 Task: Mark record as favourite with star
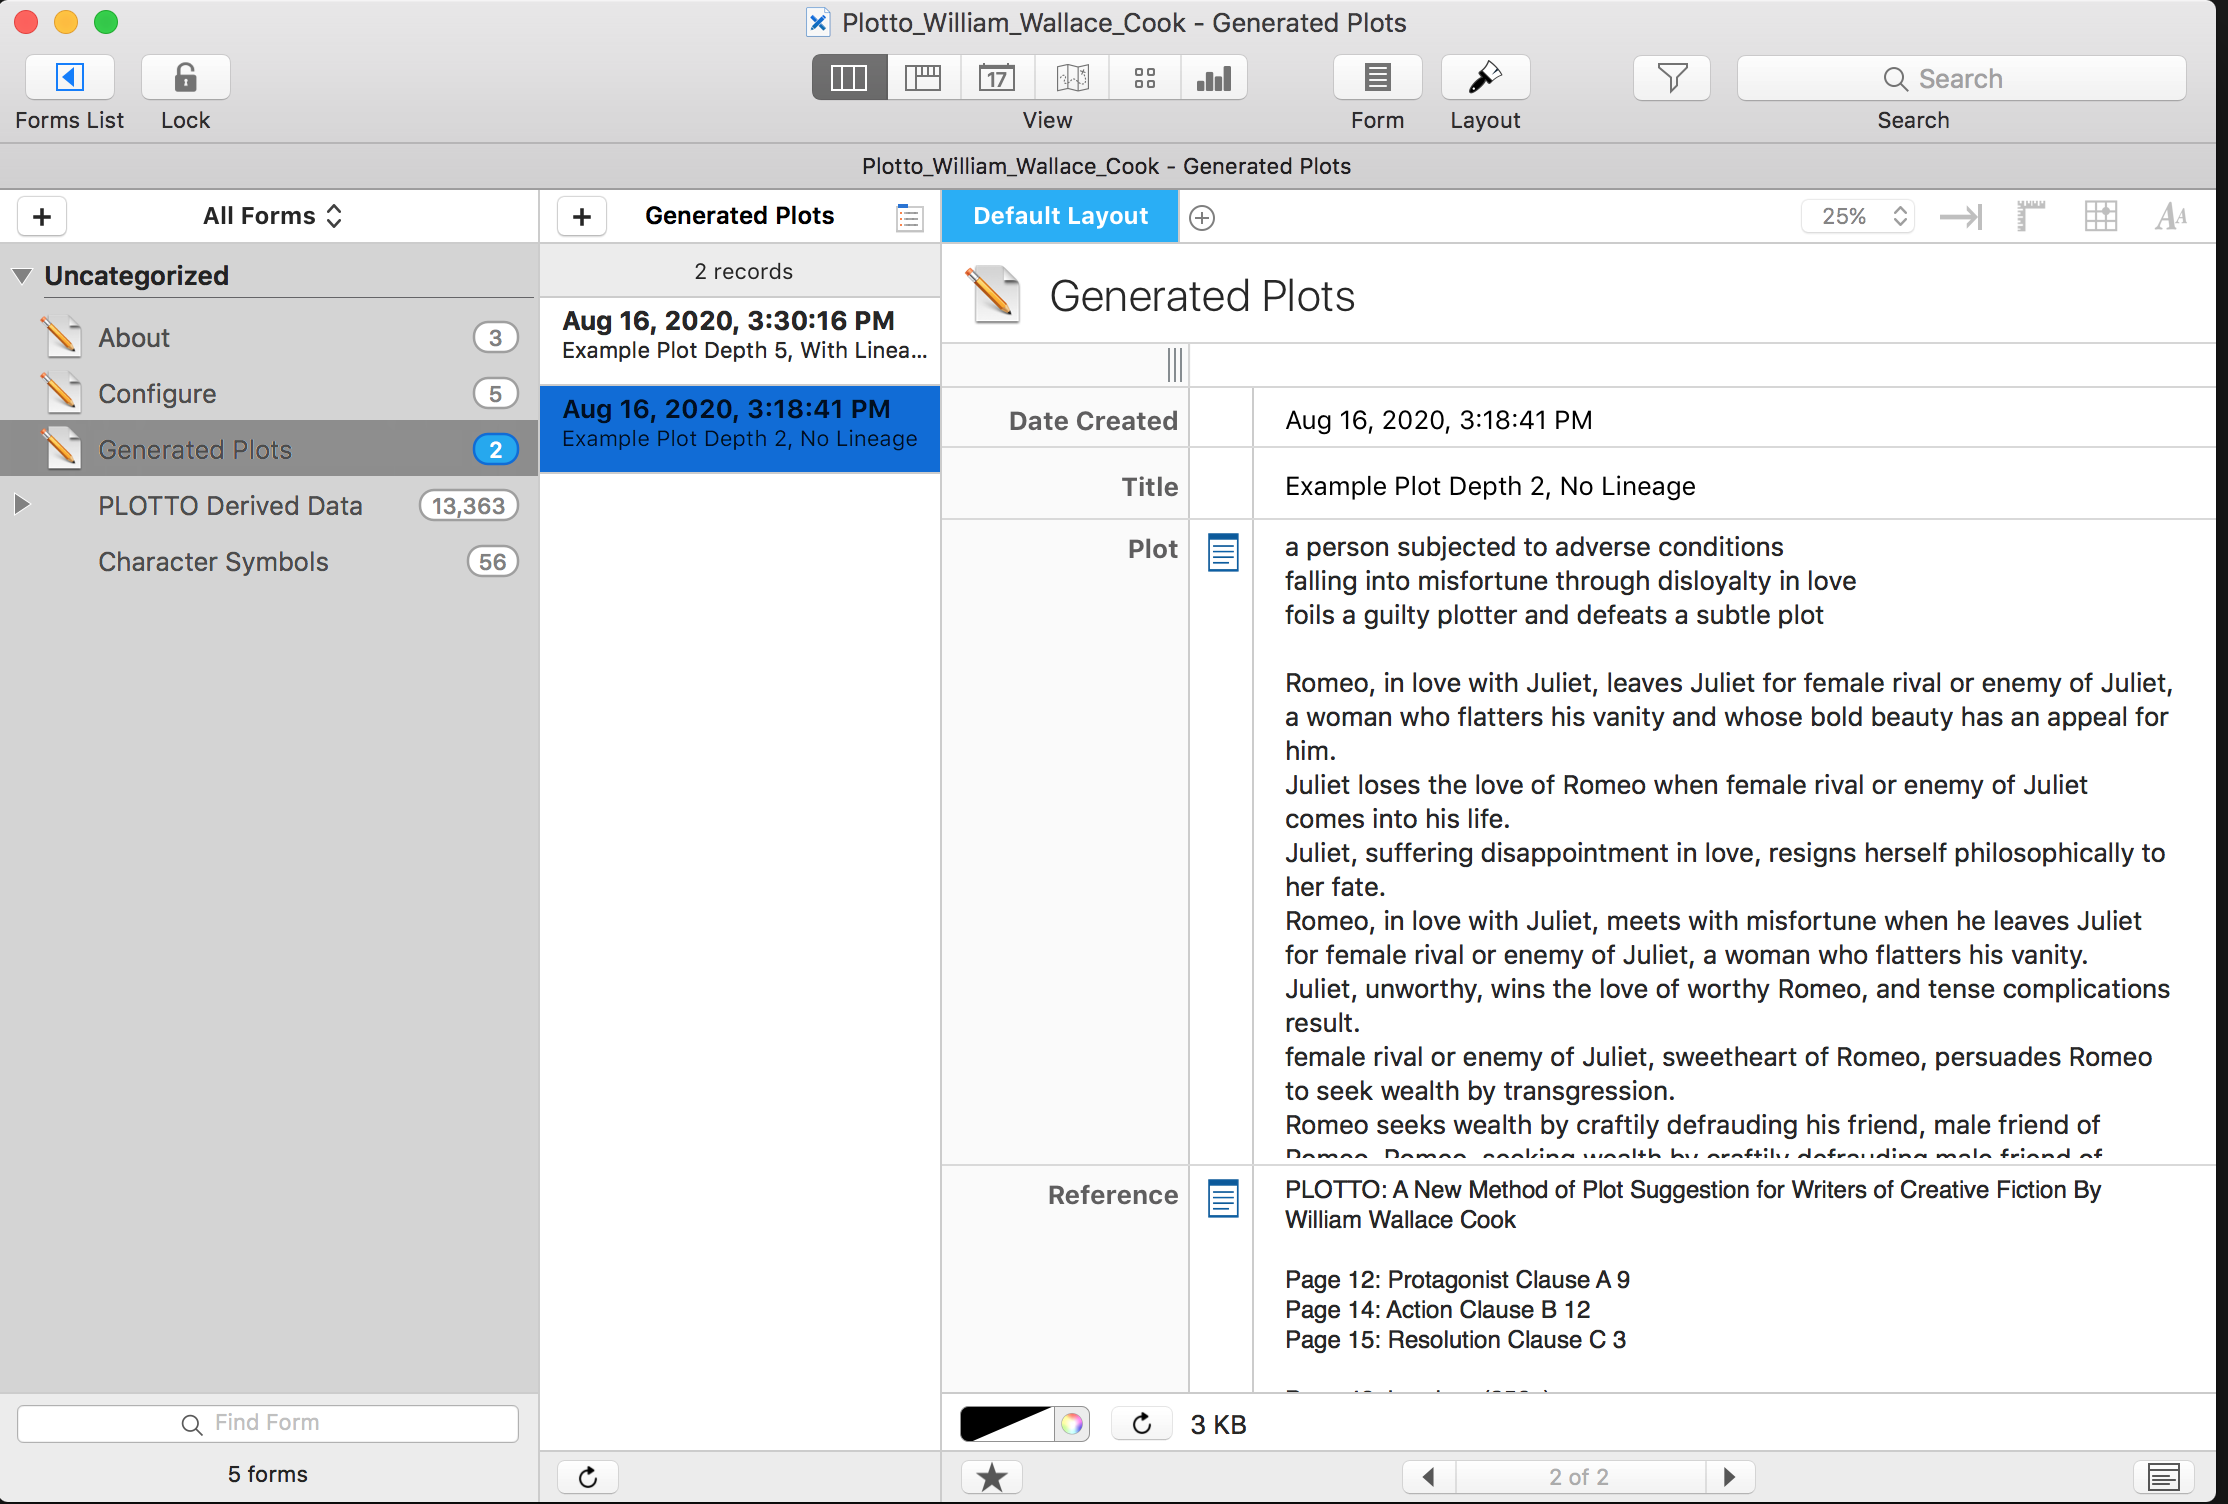[x=991, y=1477]
